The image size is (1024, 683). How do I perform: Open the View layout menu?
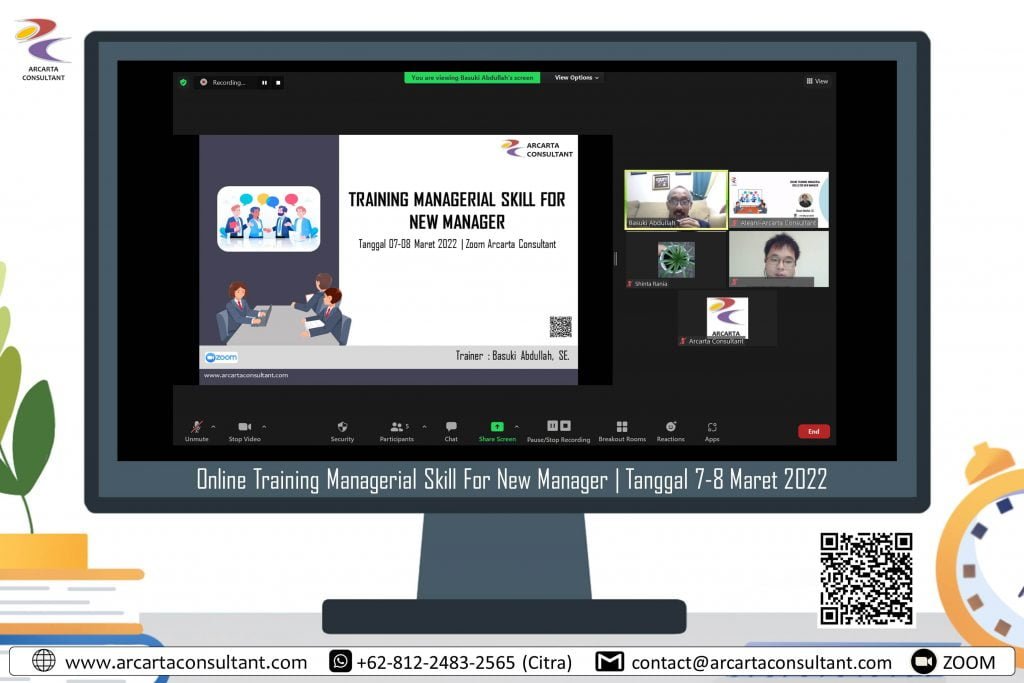817,81
